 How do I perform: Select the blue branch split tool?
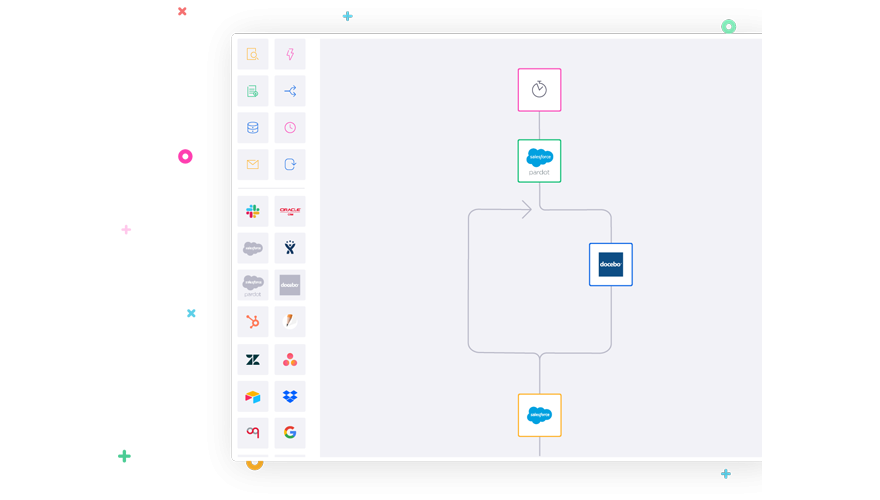[290, 91]
